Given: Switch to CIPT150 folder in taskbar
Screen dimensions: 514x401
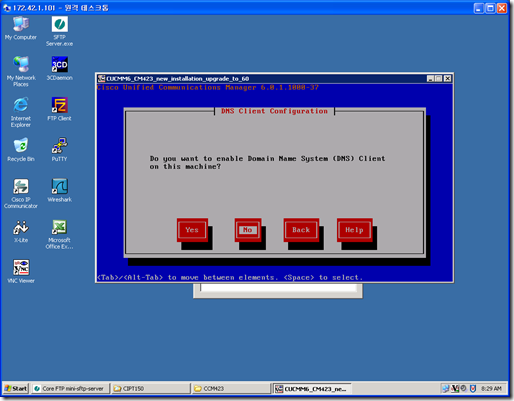Looking at the screenshot, I should pos(151,388).
